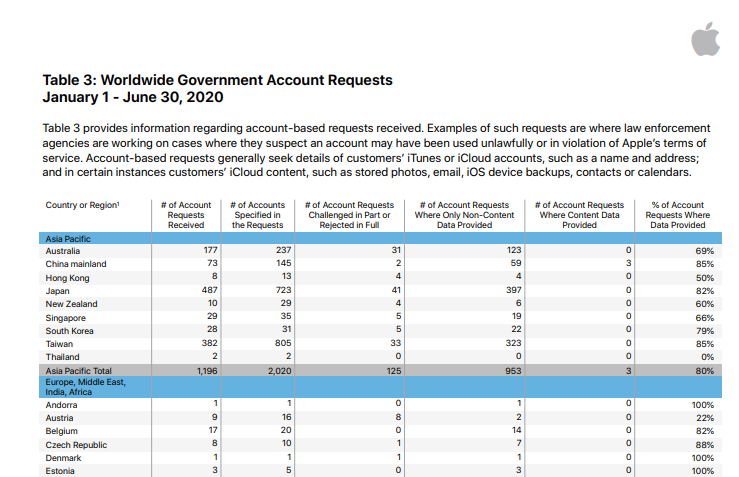
Task: Click South Korea's data provided percentage 79%
Action: (x=705, y=331)
